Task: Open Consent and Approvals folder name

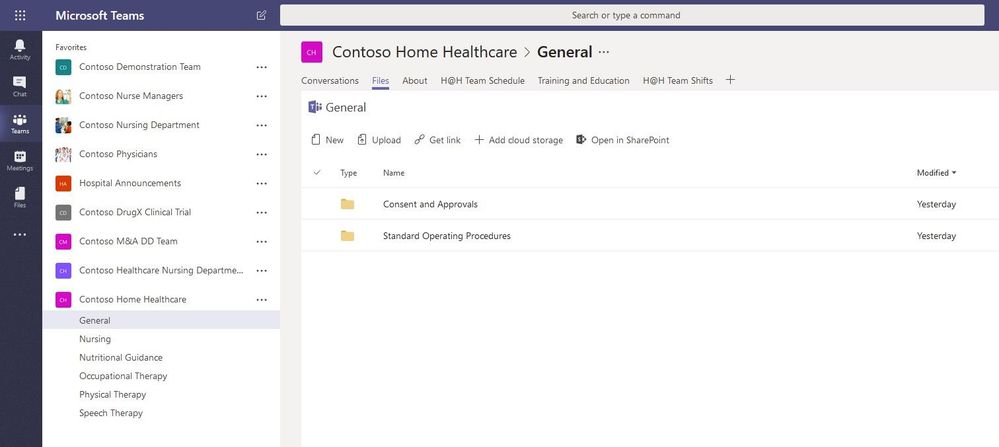Action: [x=430, y=204]
